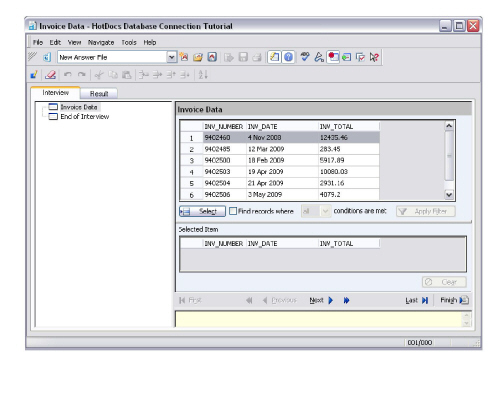Click the invoice table scroll down arrow
The width and height of the screenshot is (490, 412).
click(449, 195)
